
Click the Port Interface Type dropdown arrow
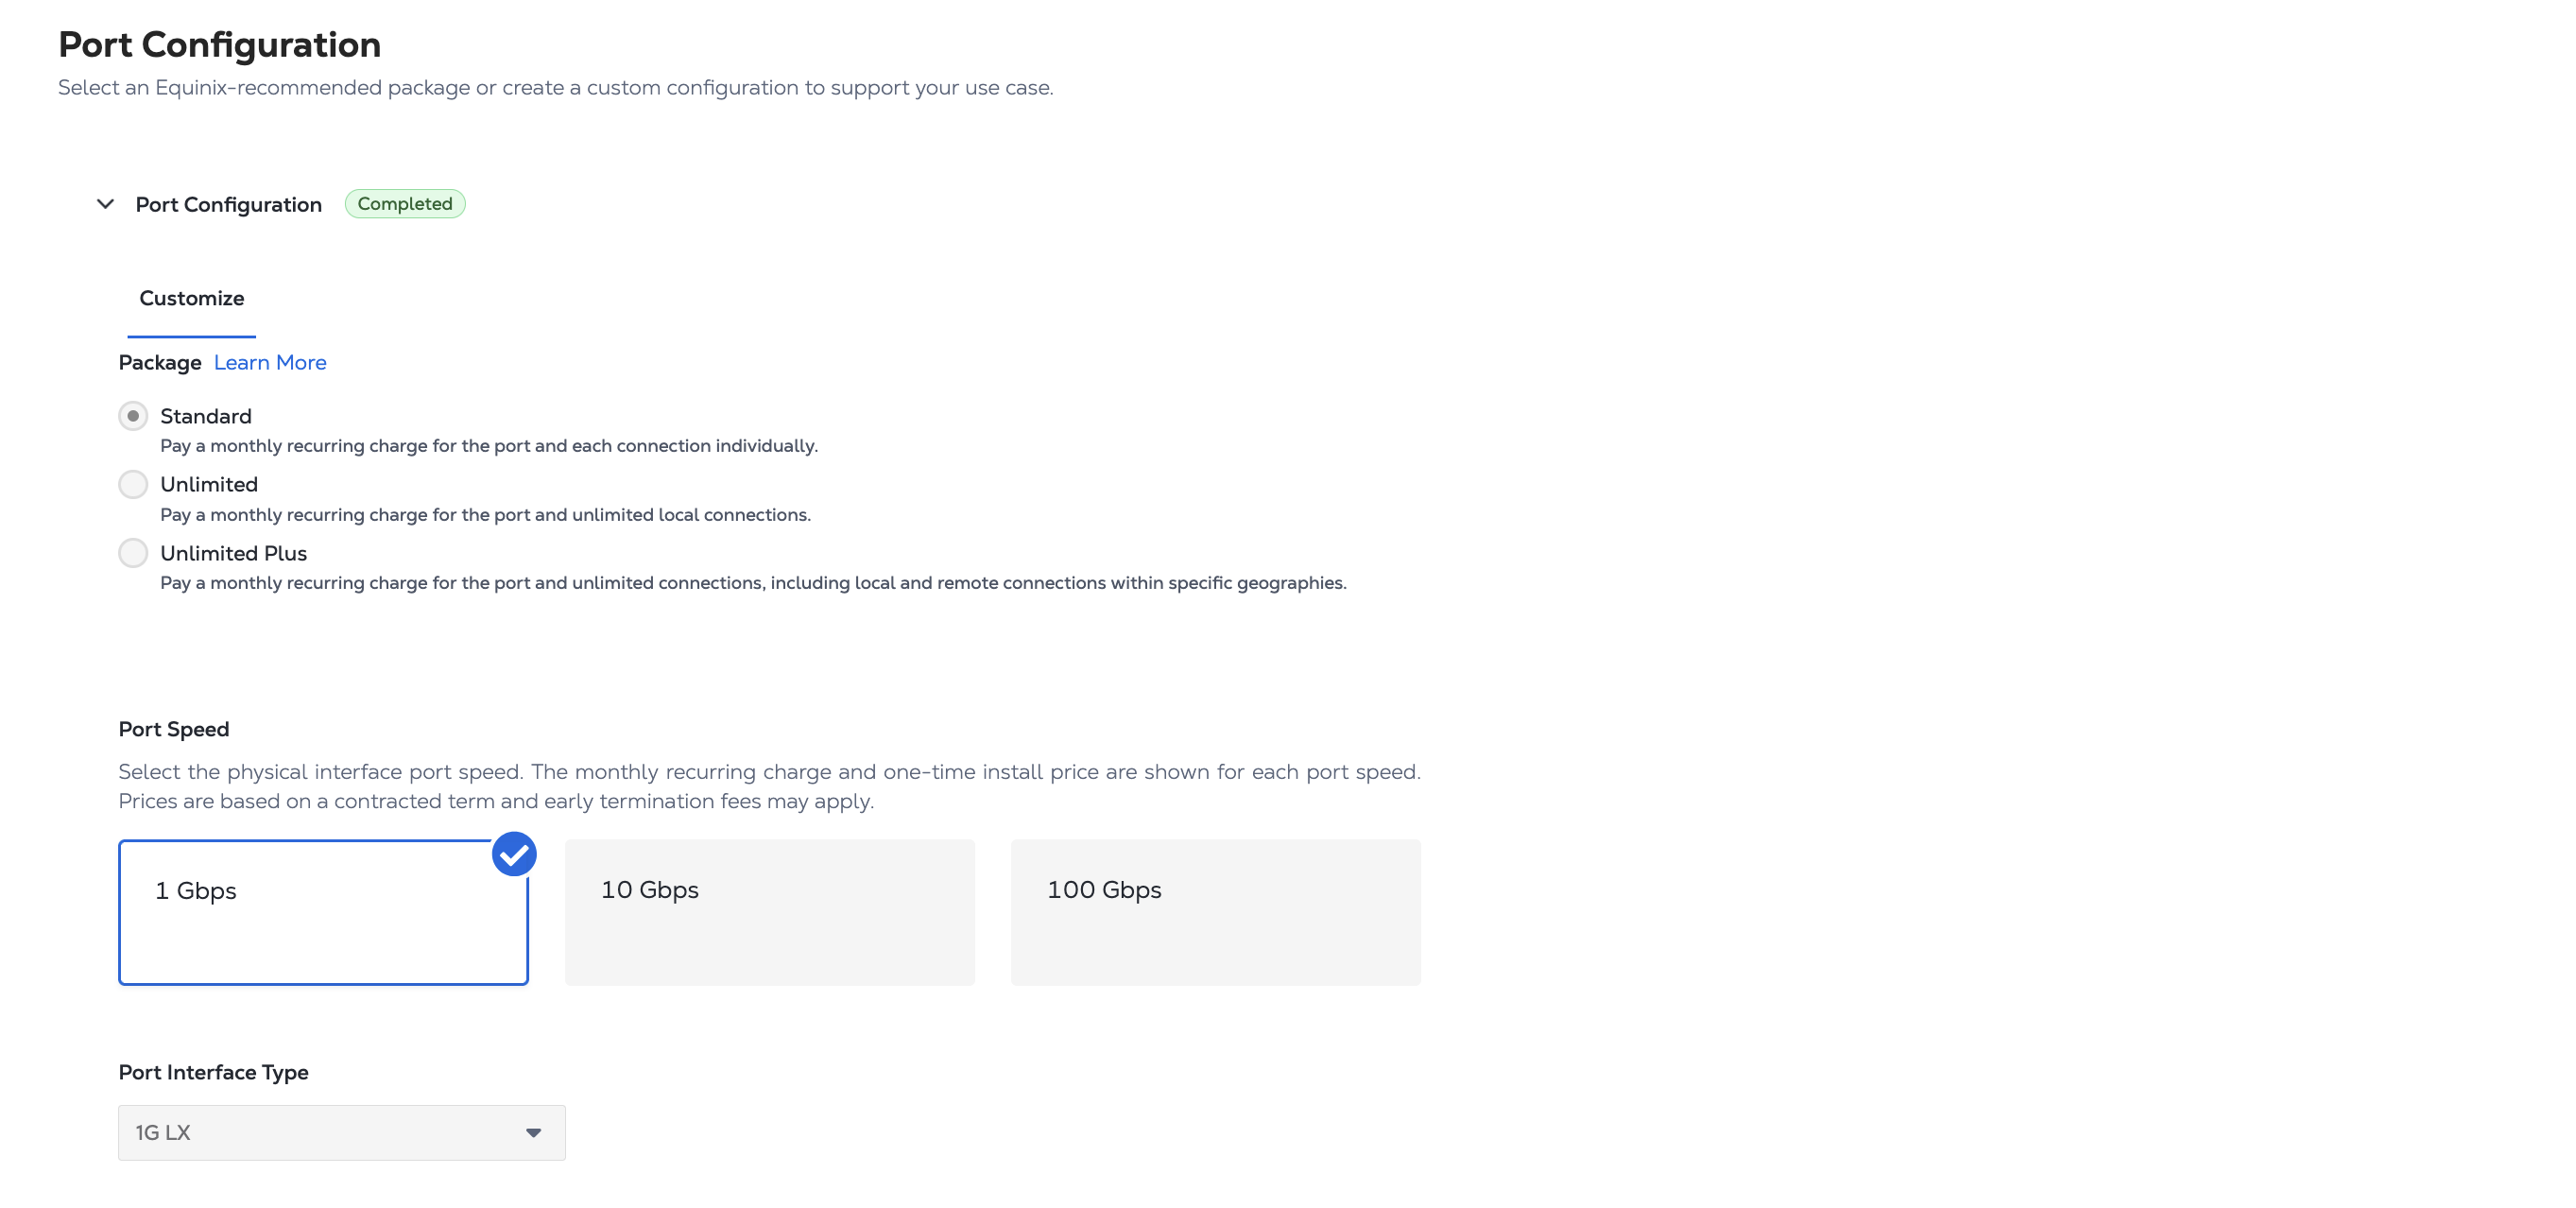[533, 1132]
